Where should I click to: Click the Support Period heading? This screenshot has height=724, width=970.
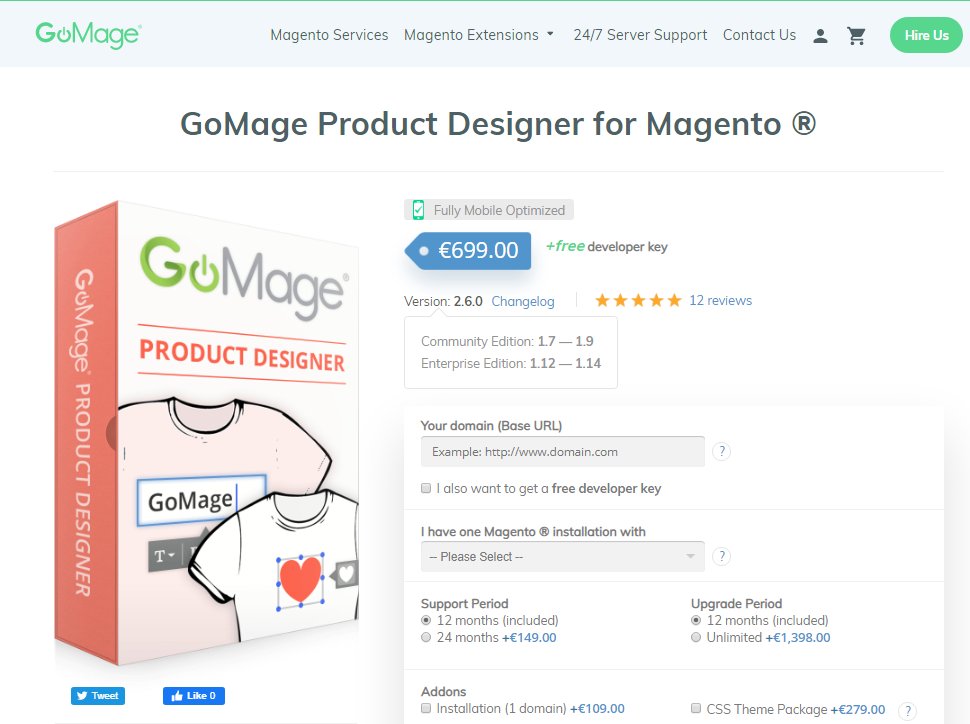pos(465,603)
